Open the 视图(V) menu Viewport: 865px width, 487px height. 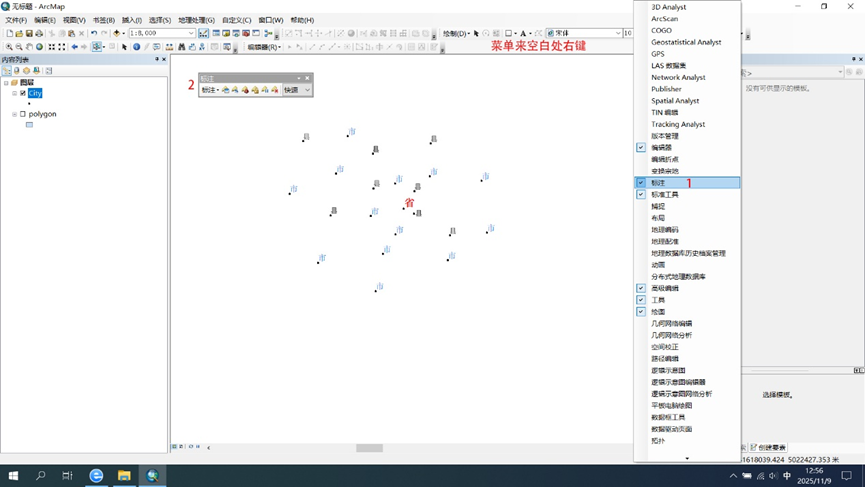tap(74, 20)
